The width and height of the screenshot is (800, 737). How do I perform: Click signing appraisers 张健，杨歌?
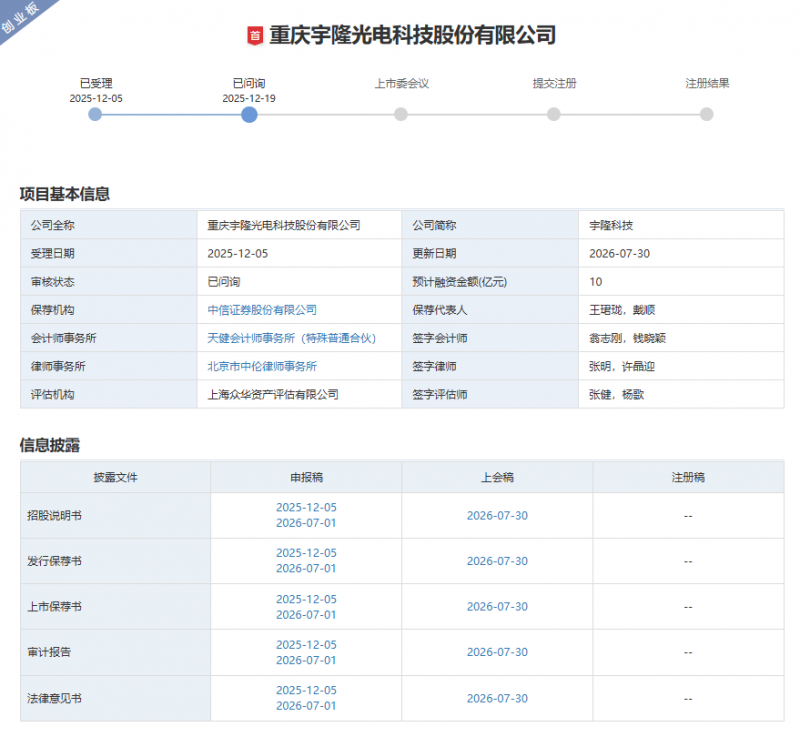[x=617, y=394]
